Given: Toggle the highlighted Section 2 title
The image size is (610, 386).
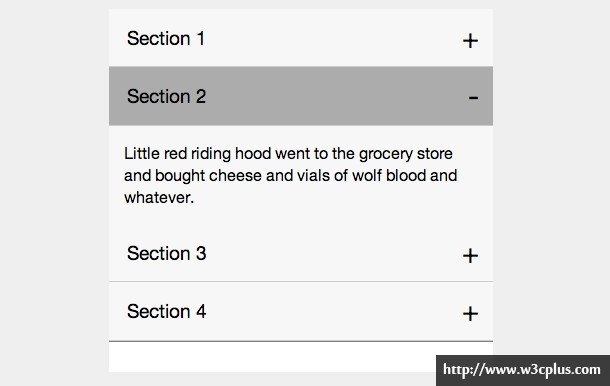Looking at the screenshot, I should pyautogui.click(x=166, y=96).
